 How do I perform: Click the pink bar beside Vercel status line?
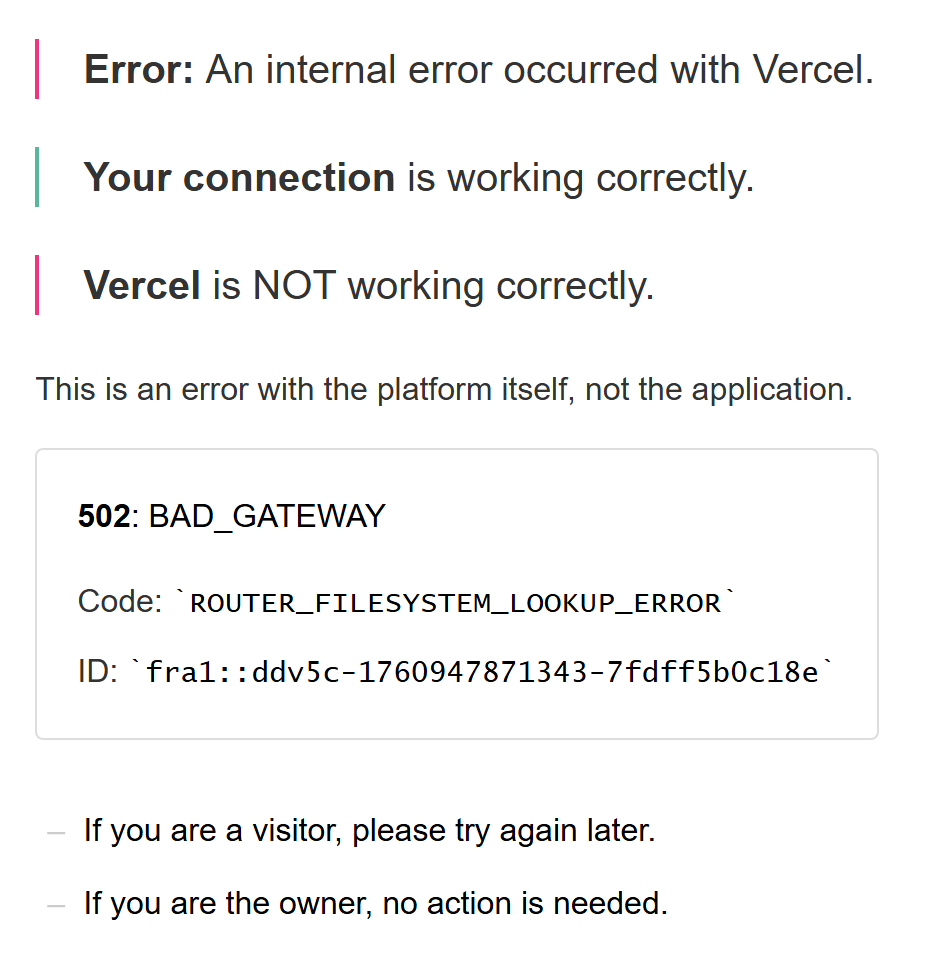pyautogui.click(x=37, y=285)
